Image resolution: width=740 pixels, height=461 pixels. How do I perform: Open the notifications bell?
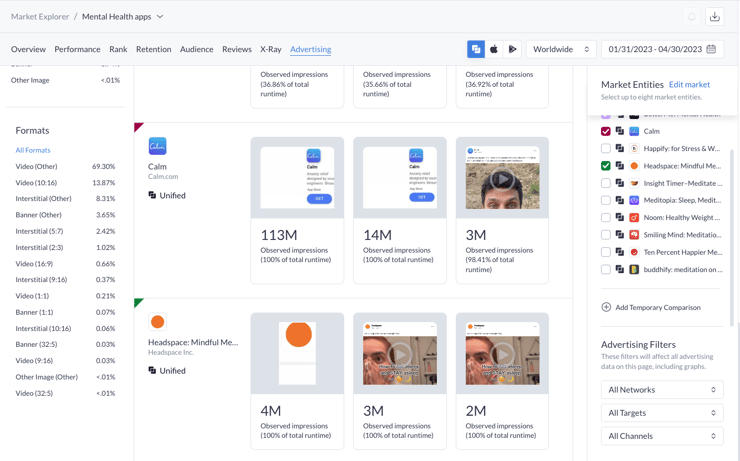point(691,17)
